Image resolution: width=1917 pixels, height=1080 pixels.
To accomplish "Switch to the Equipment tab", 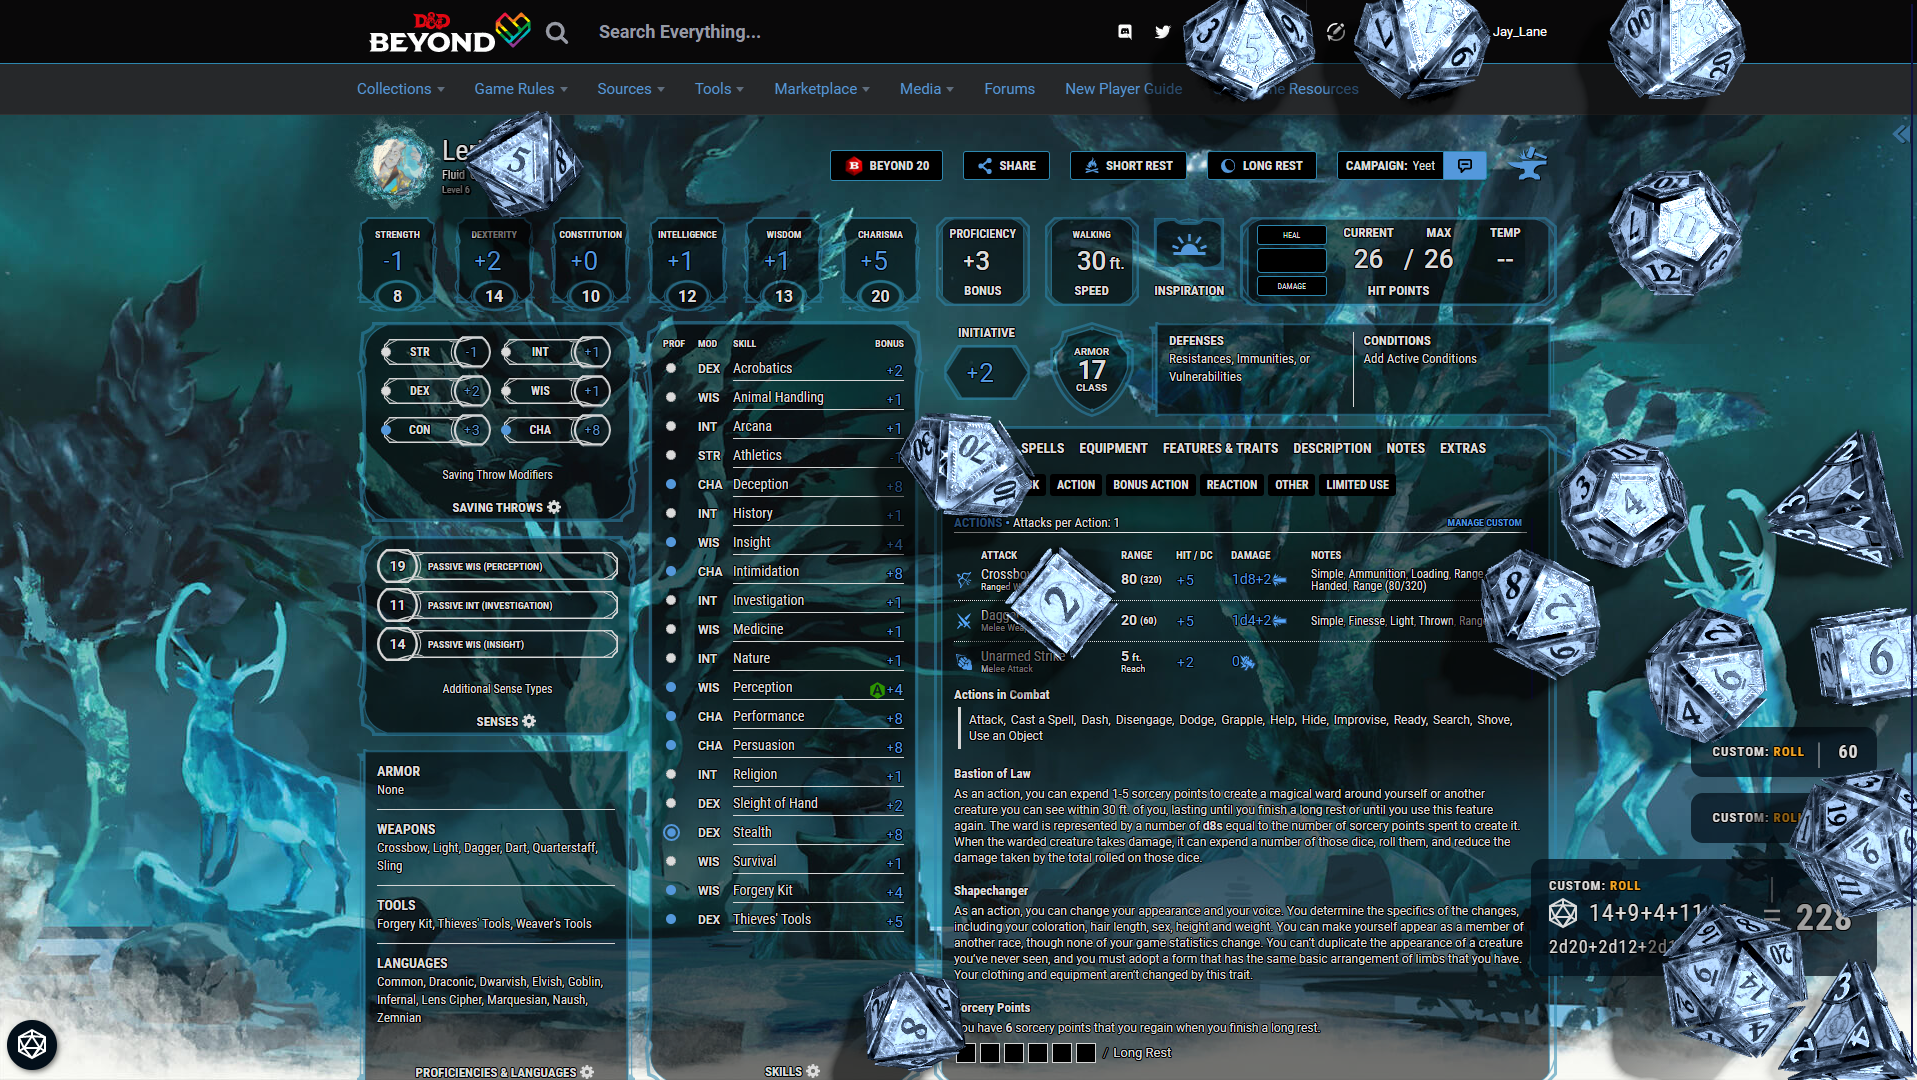I will pos(1113,449).
